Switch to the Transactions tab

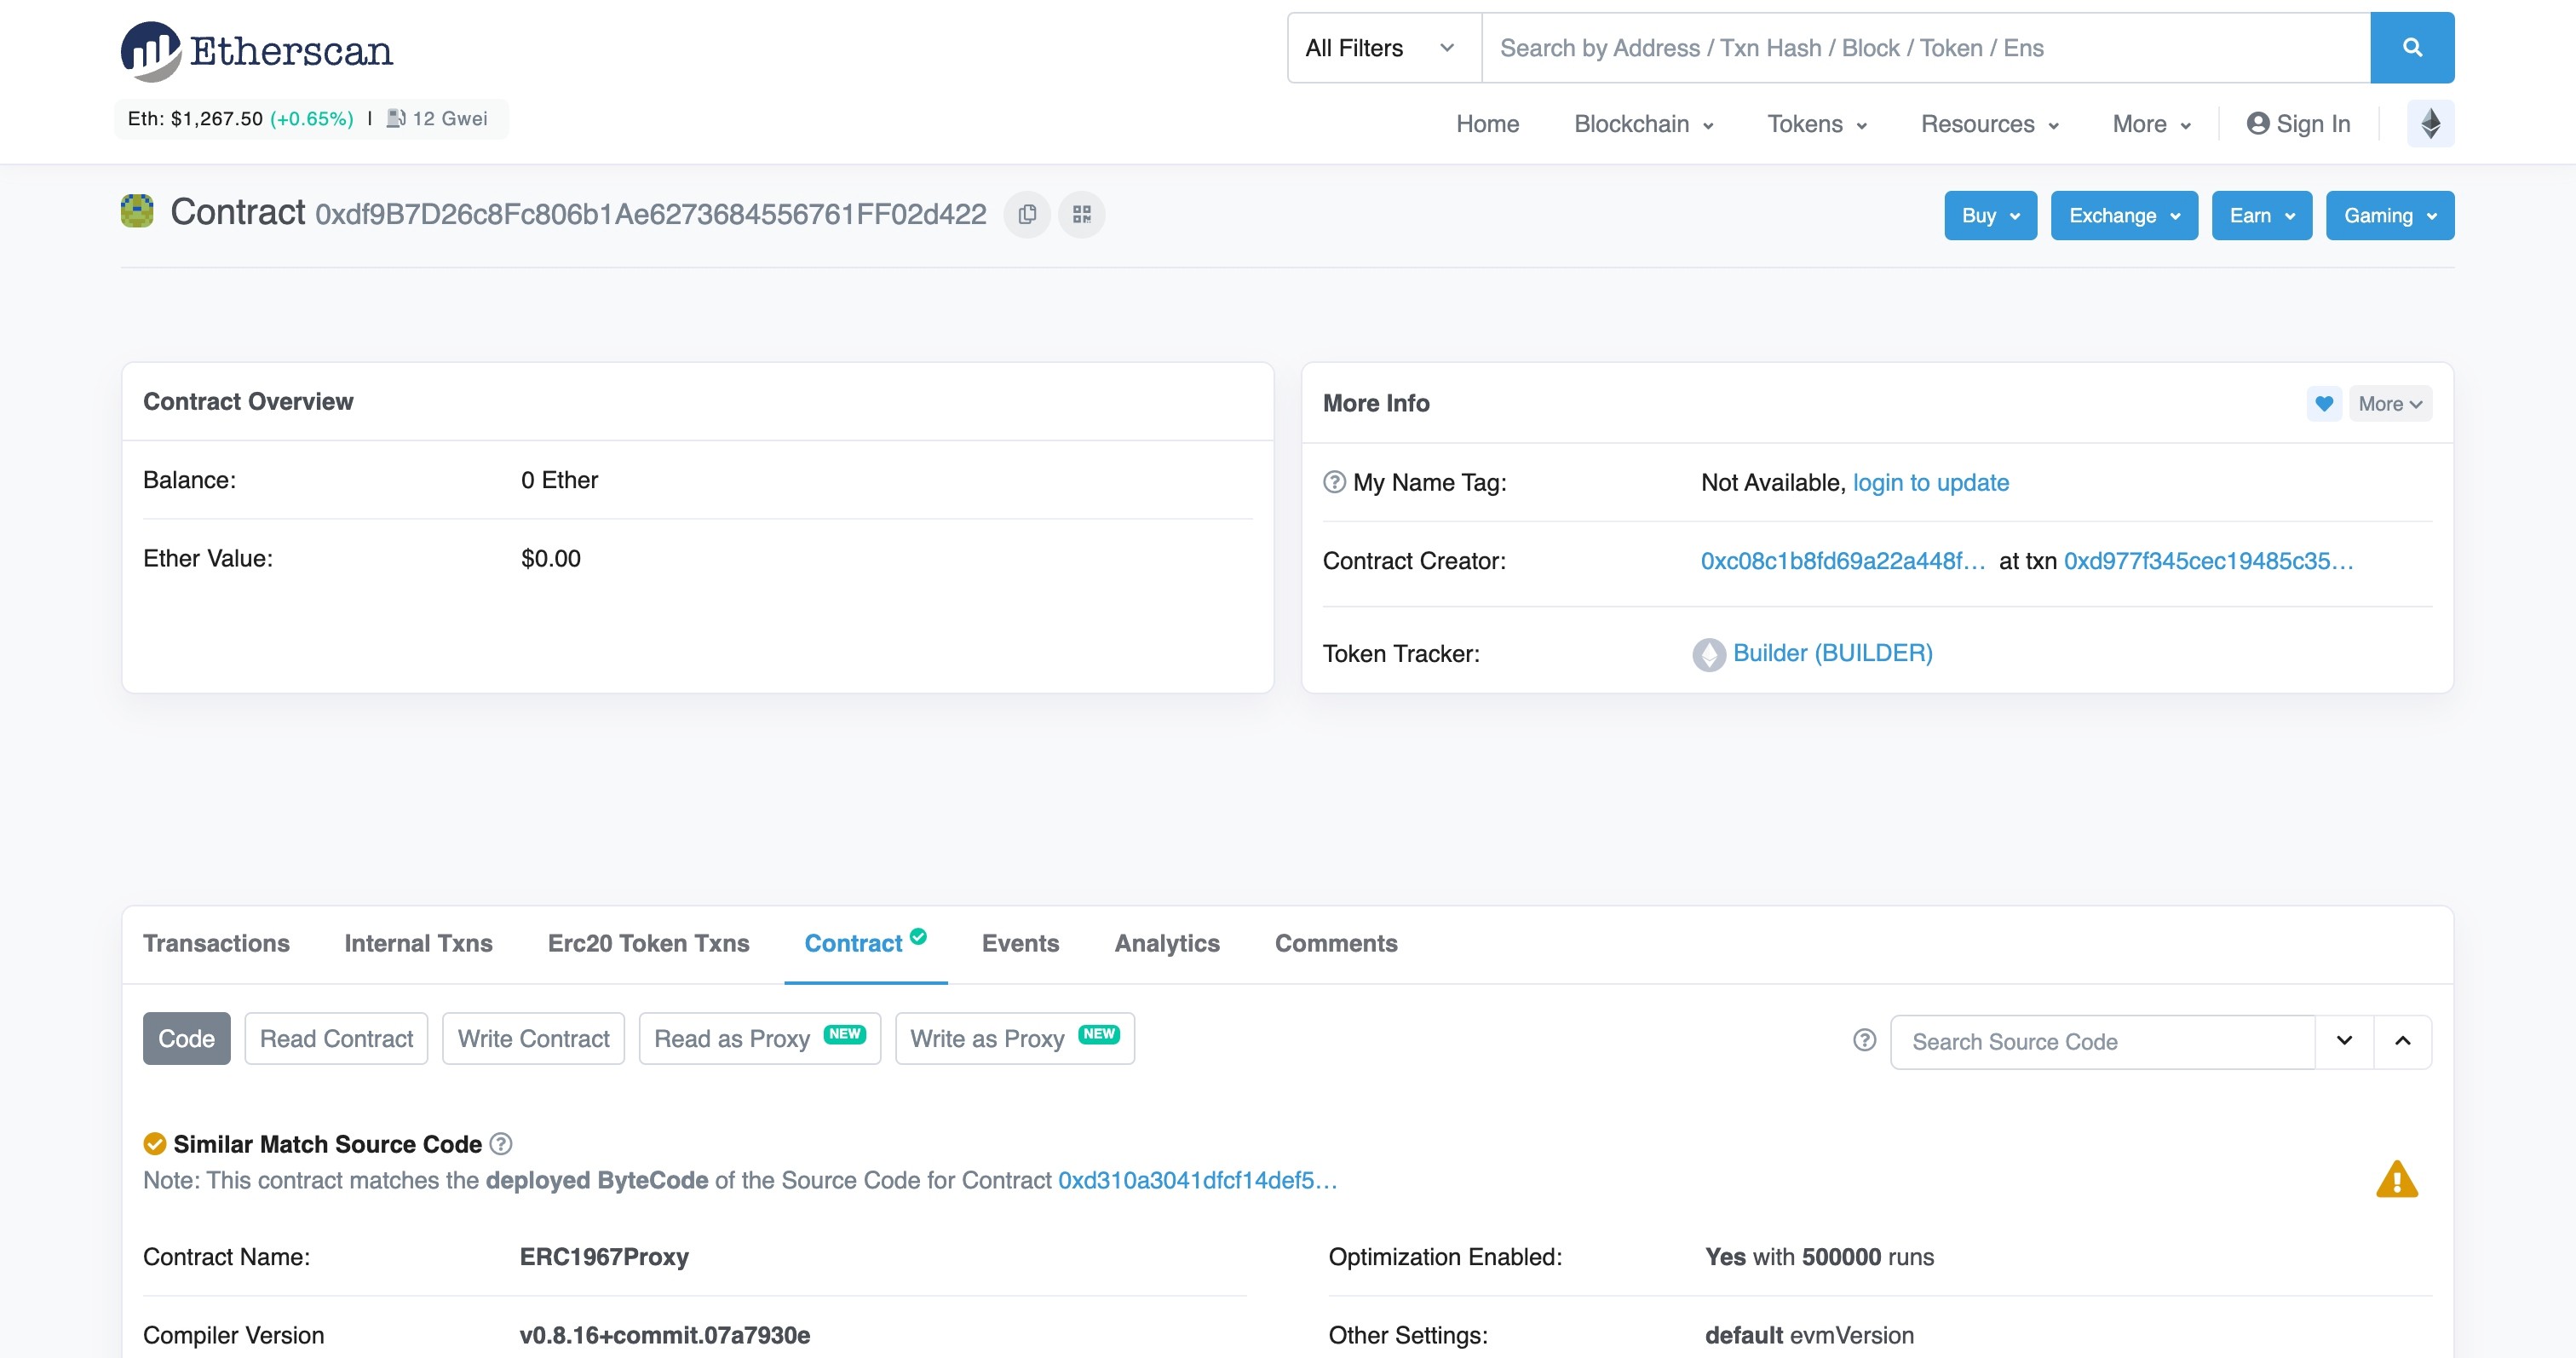pos(216,943)
